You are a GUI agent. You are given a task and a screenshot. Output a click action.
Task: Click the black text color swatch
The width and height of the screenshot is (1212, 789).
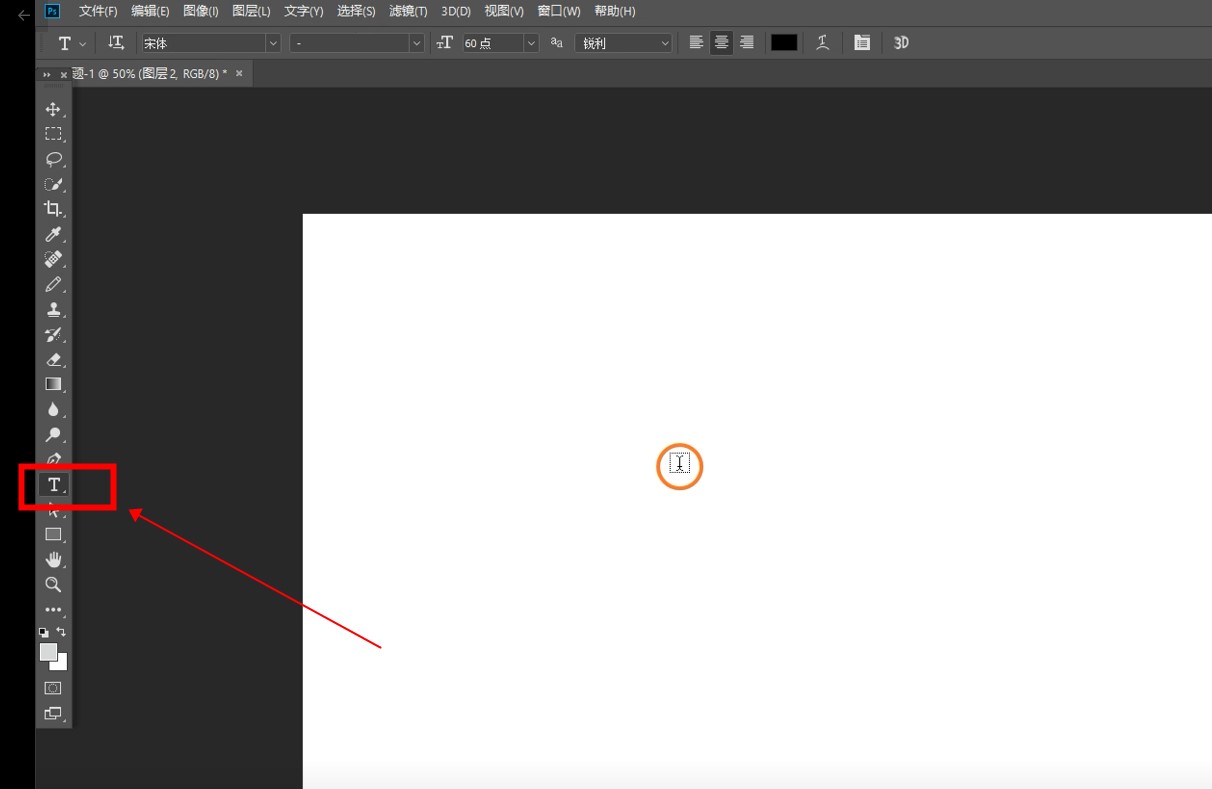point(784,43)
